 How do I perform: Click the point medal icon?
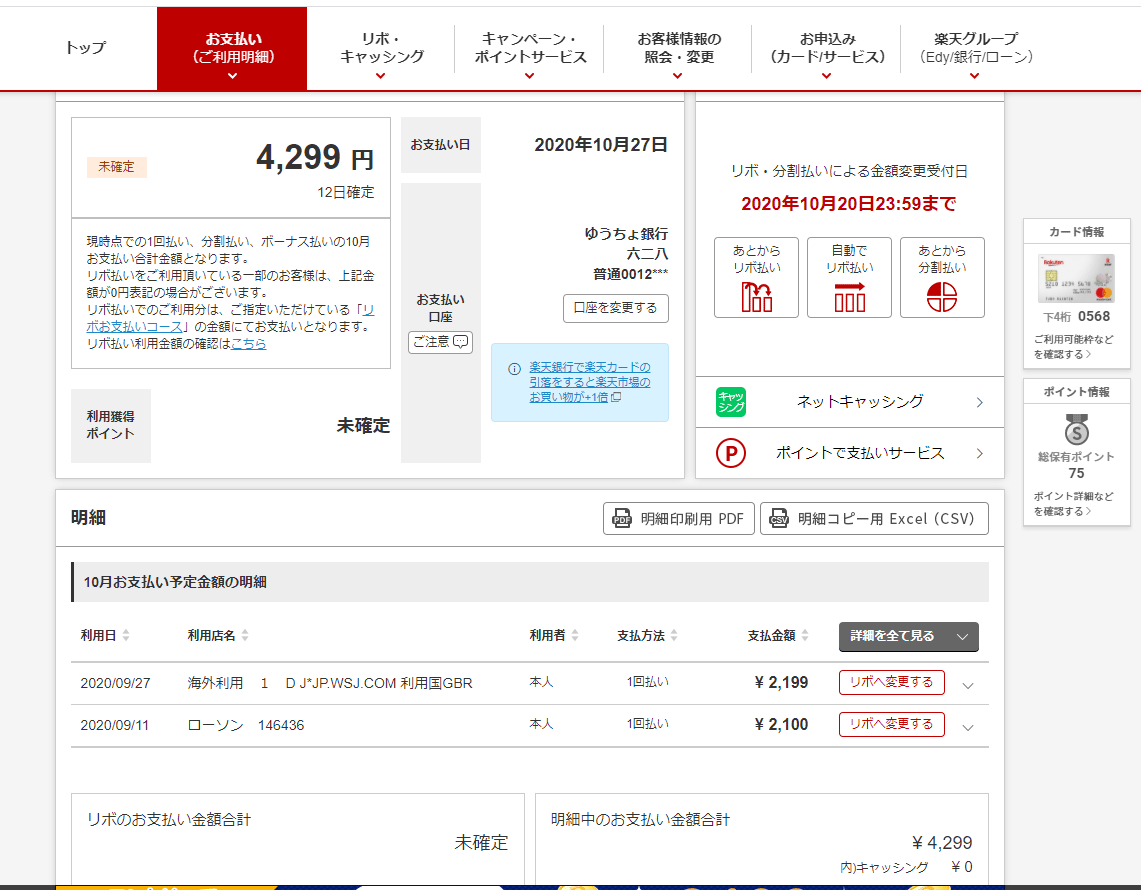coord(1076,429)
